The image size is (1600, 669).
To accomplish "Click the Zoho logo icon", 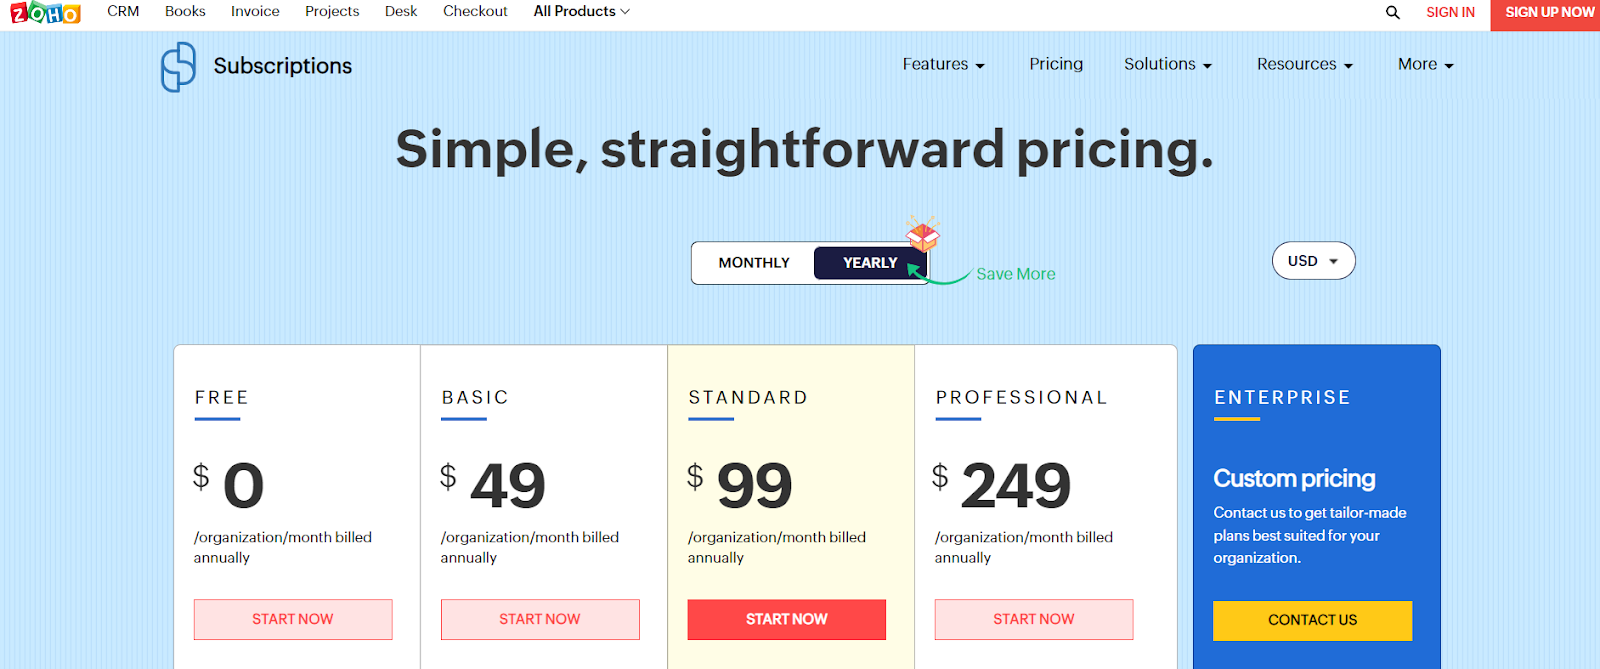I will [x=45, y=12].
